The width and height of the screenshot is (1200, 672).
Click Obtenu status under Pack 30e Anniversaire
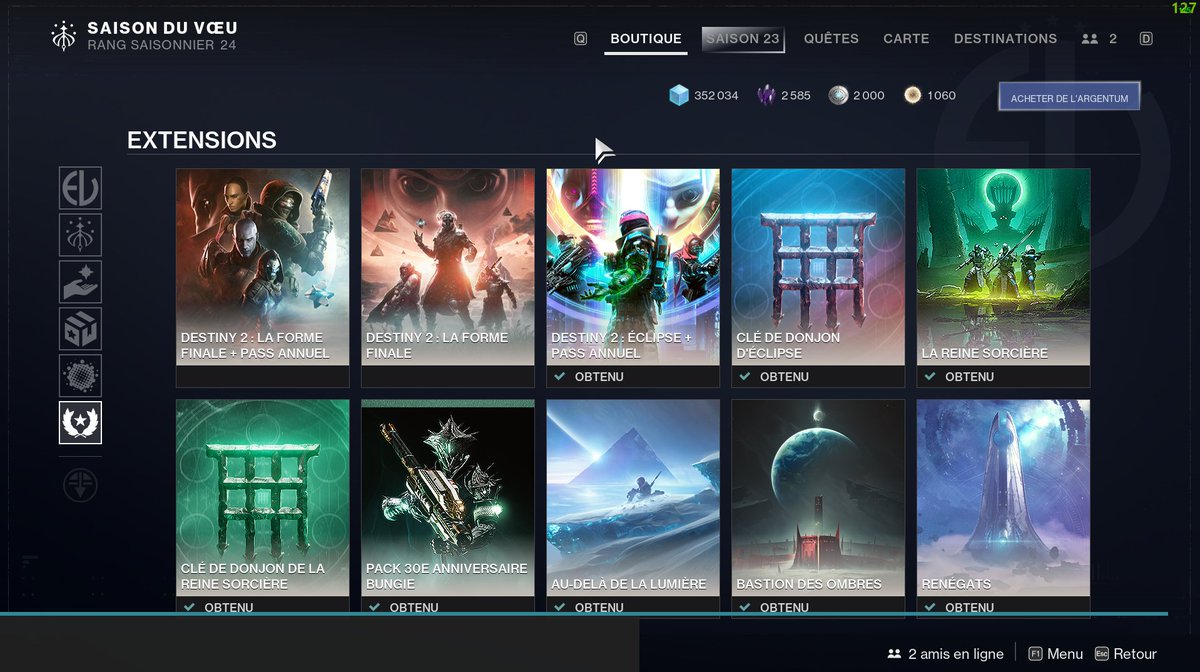[x=414, y=607]
